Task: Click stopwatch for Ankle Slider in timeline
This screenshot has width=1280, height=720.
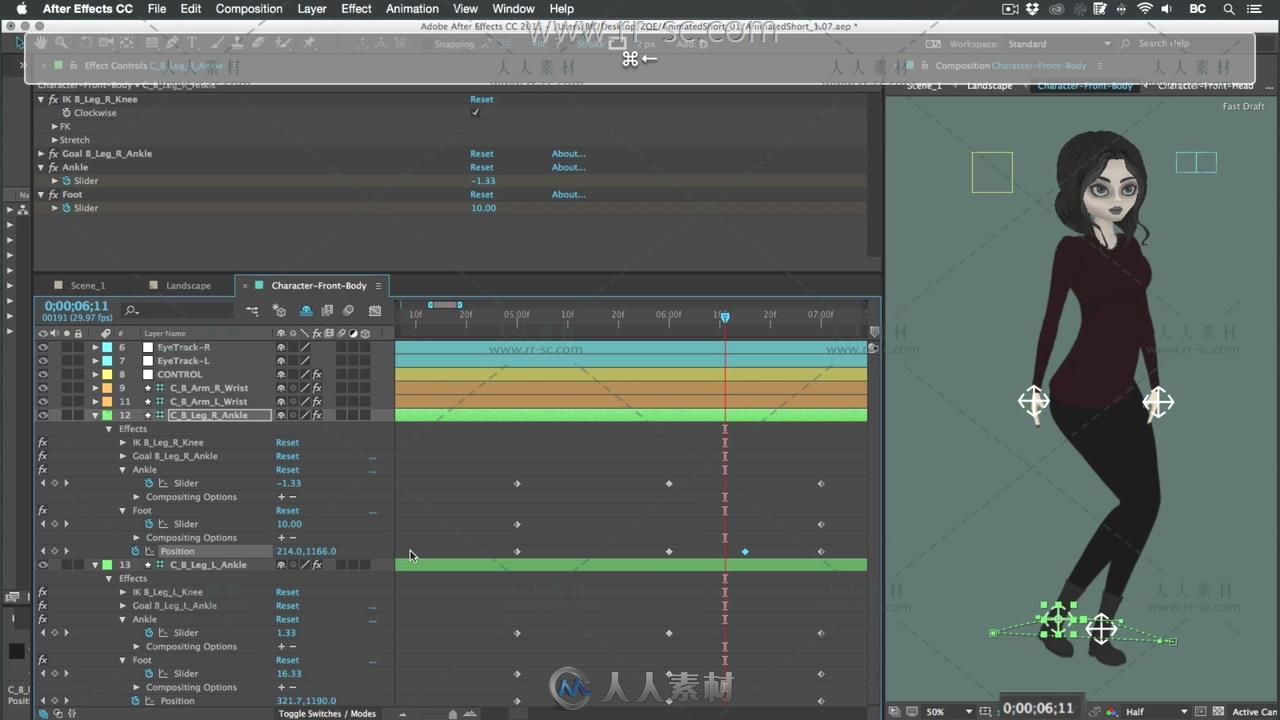Action: [149, 483]
